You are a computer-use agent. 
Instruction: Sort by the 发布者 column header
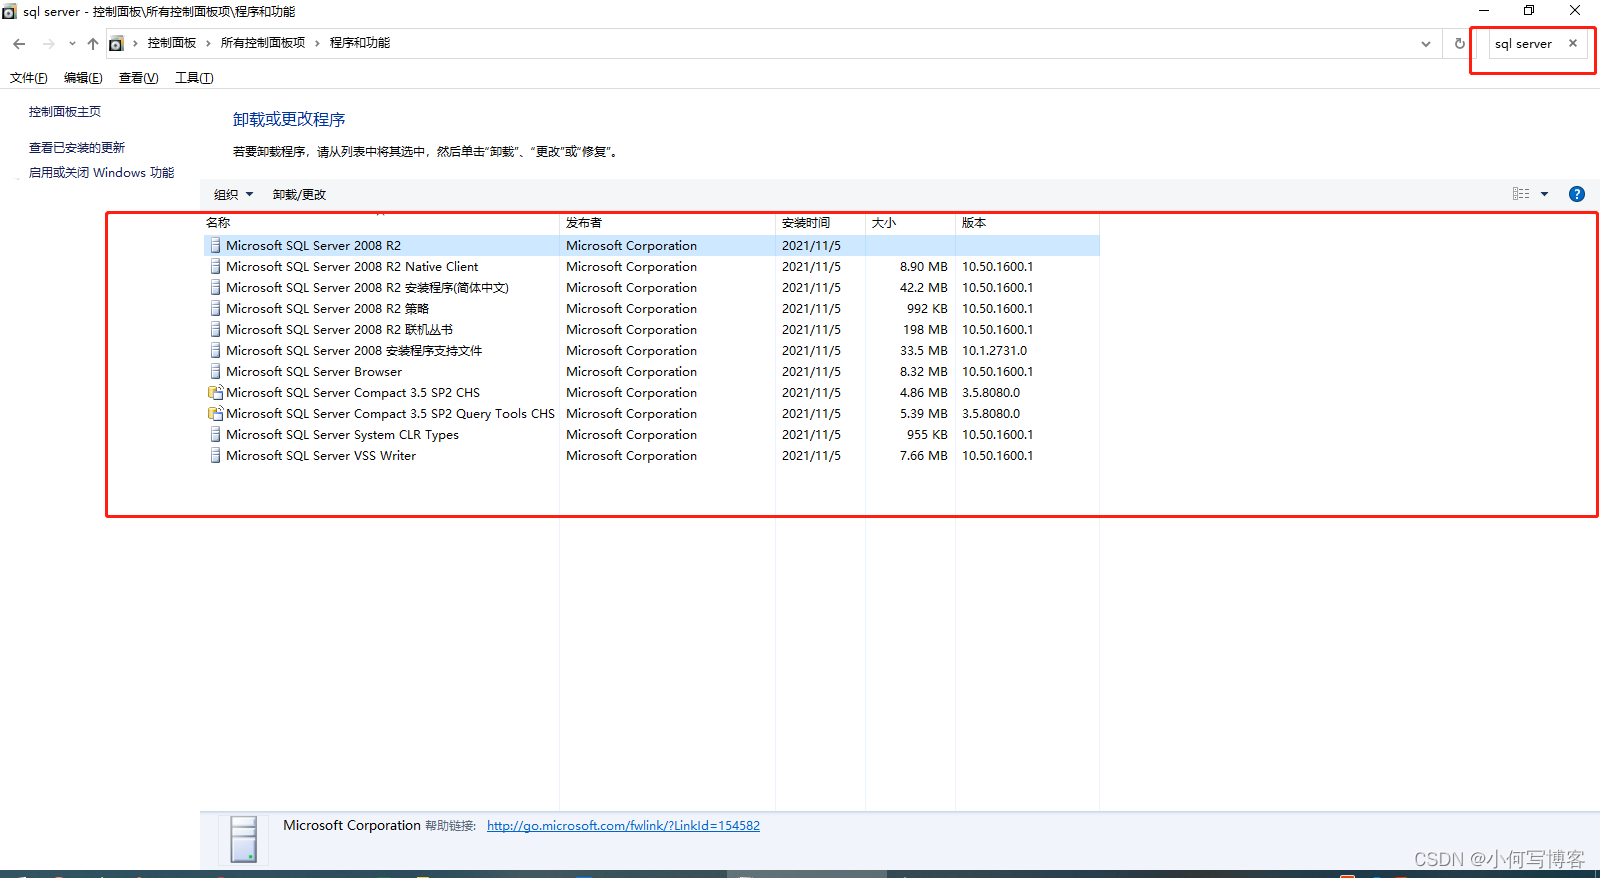pos(667,223)
